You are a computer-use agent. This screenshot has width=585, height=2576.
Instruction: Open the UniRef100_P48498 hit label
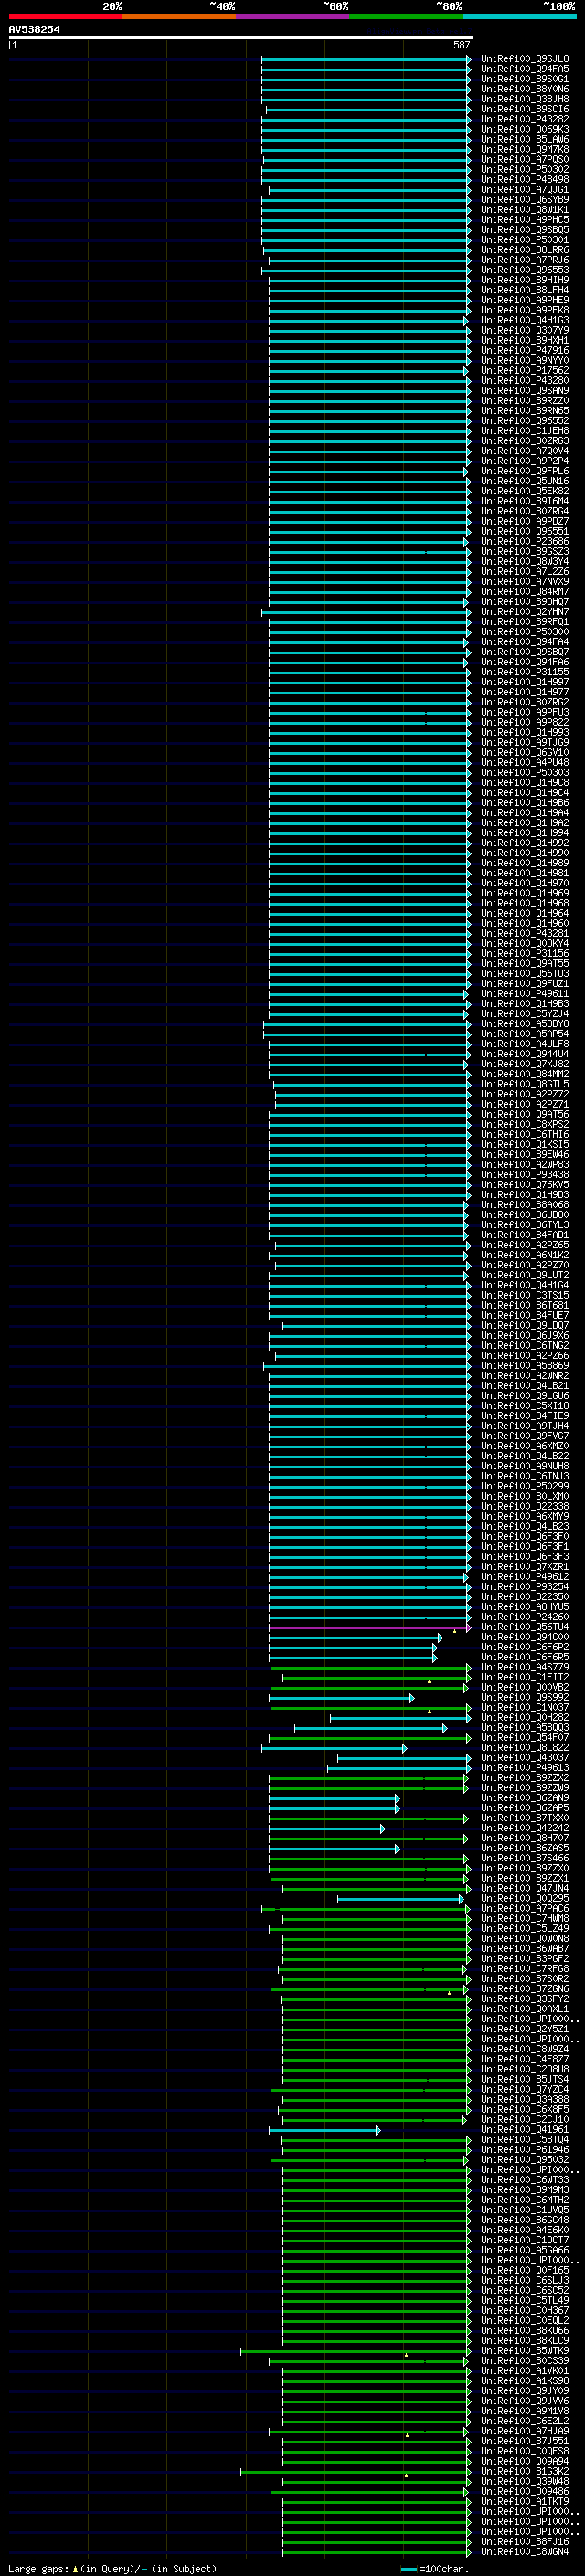525,179
